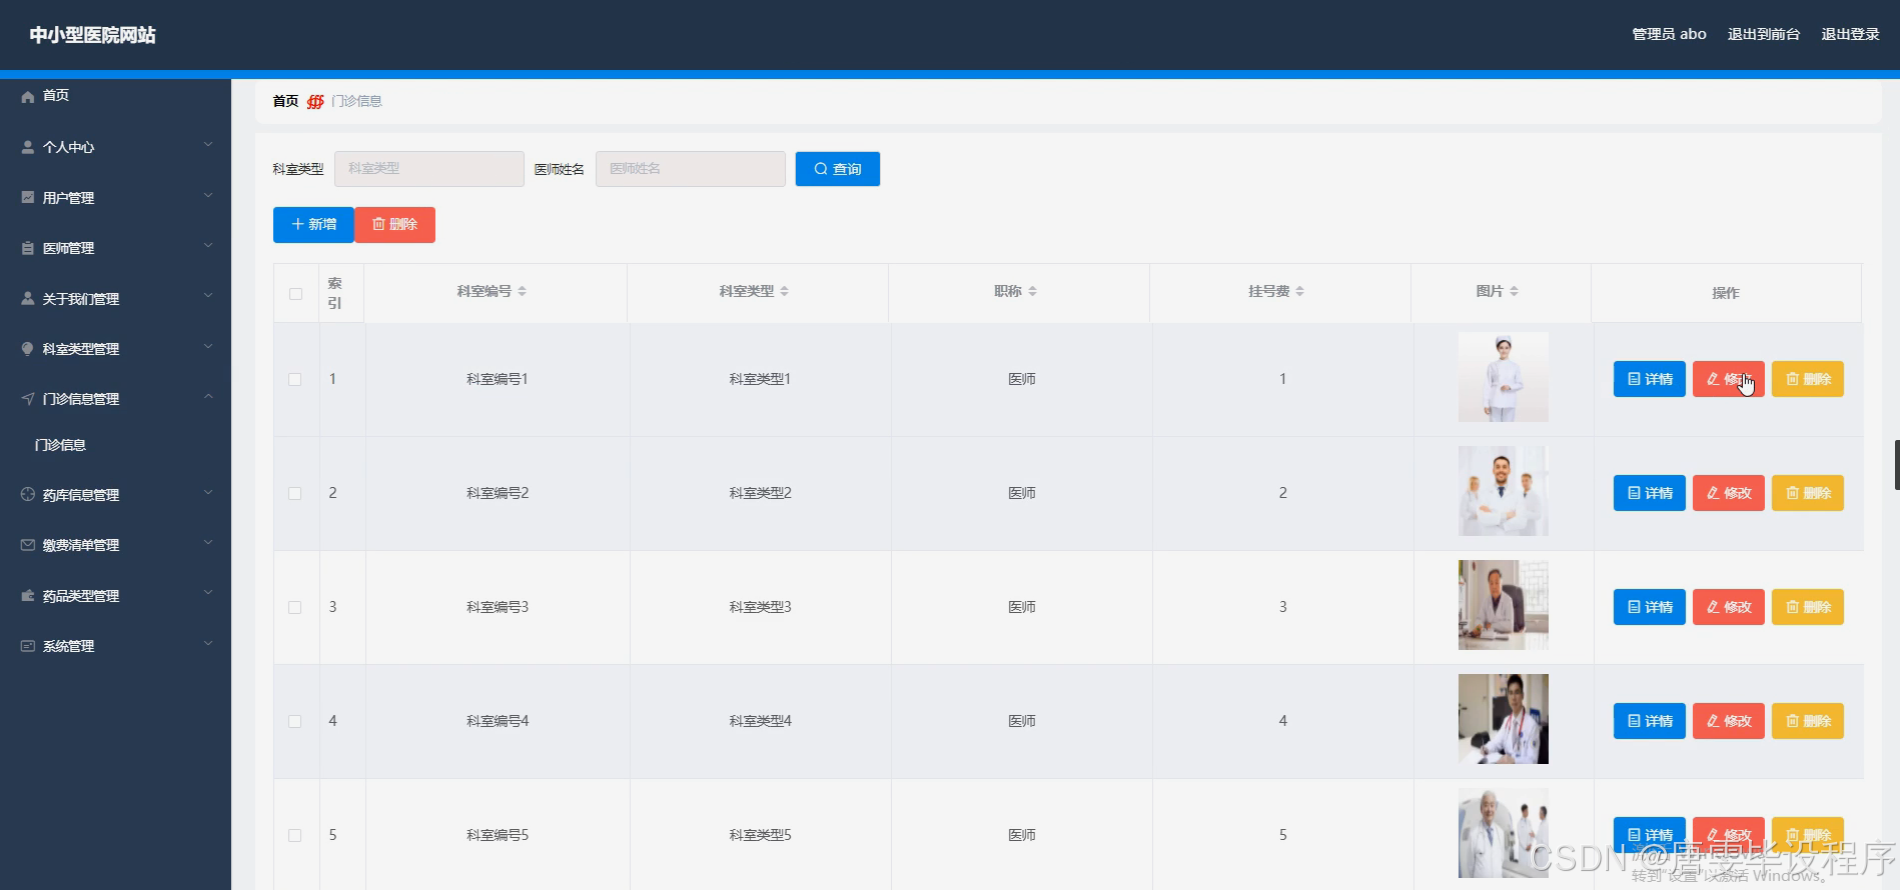This screenshot has height=890, width=1900.
Task: Click the doctor thumbnail in row 4
Action: (1503, 719)
